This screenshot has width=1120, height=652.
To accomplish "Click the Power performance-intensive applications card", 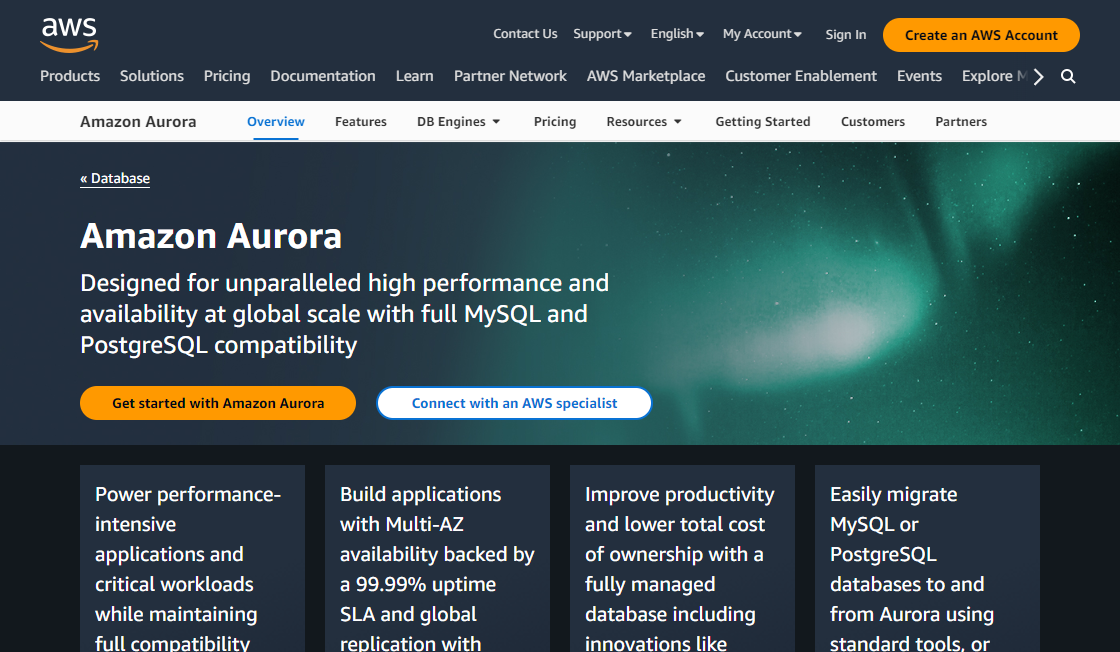I will [192, 558].
